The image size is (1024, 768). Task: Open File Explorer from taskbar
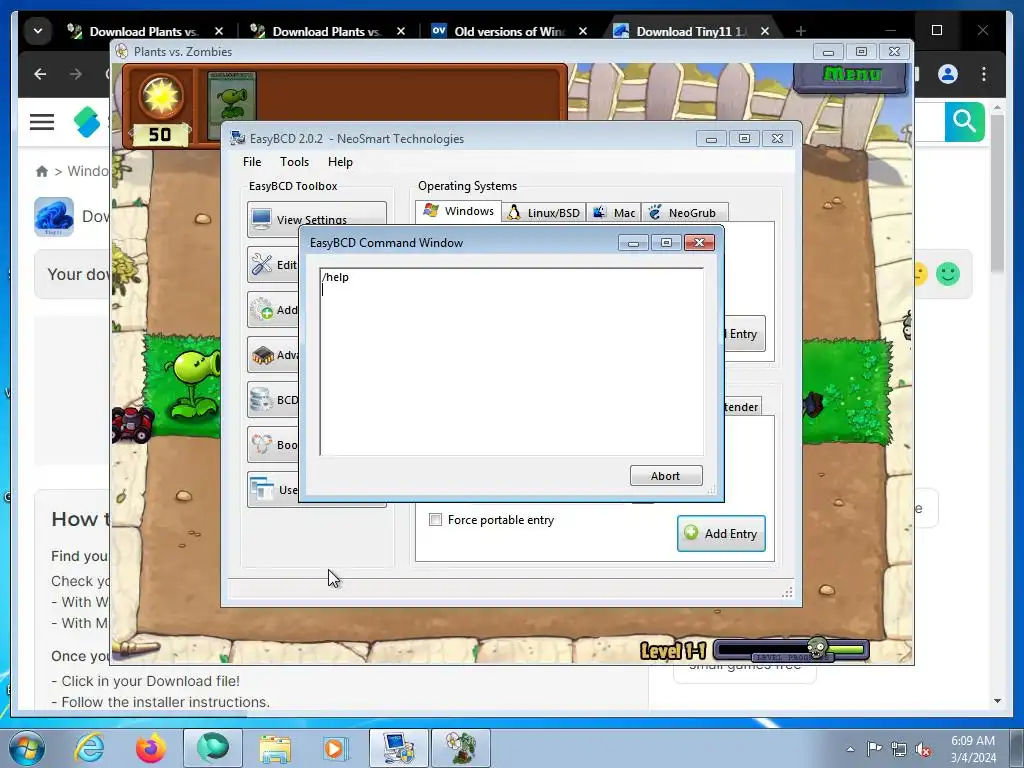coord(275,748)
